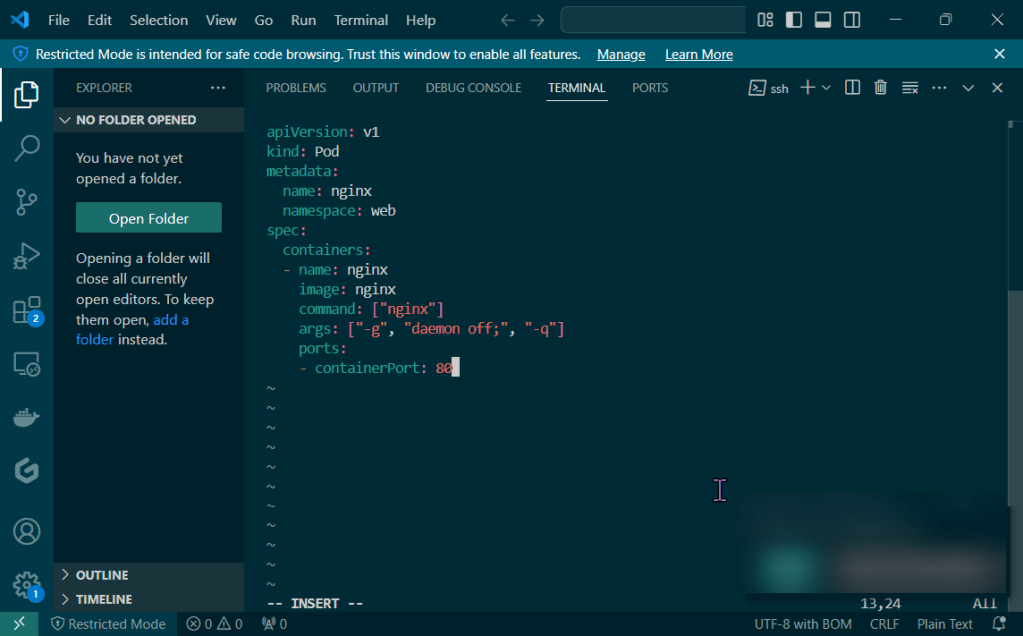Kill terminal with trash icon

tap(880, 88)
